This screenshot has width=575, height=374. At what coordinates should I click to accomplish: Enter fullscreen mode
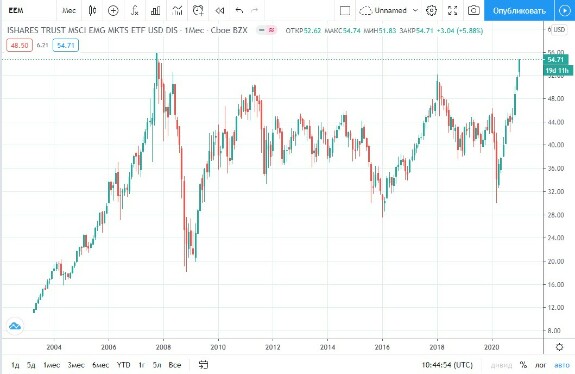pyautogui.click(x=453, y=11)
